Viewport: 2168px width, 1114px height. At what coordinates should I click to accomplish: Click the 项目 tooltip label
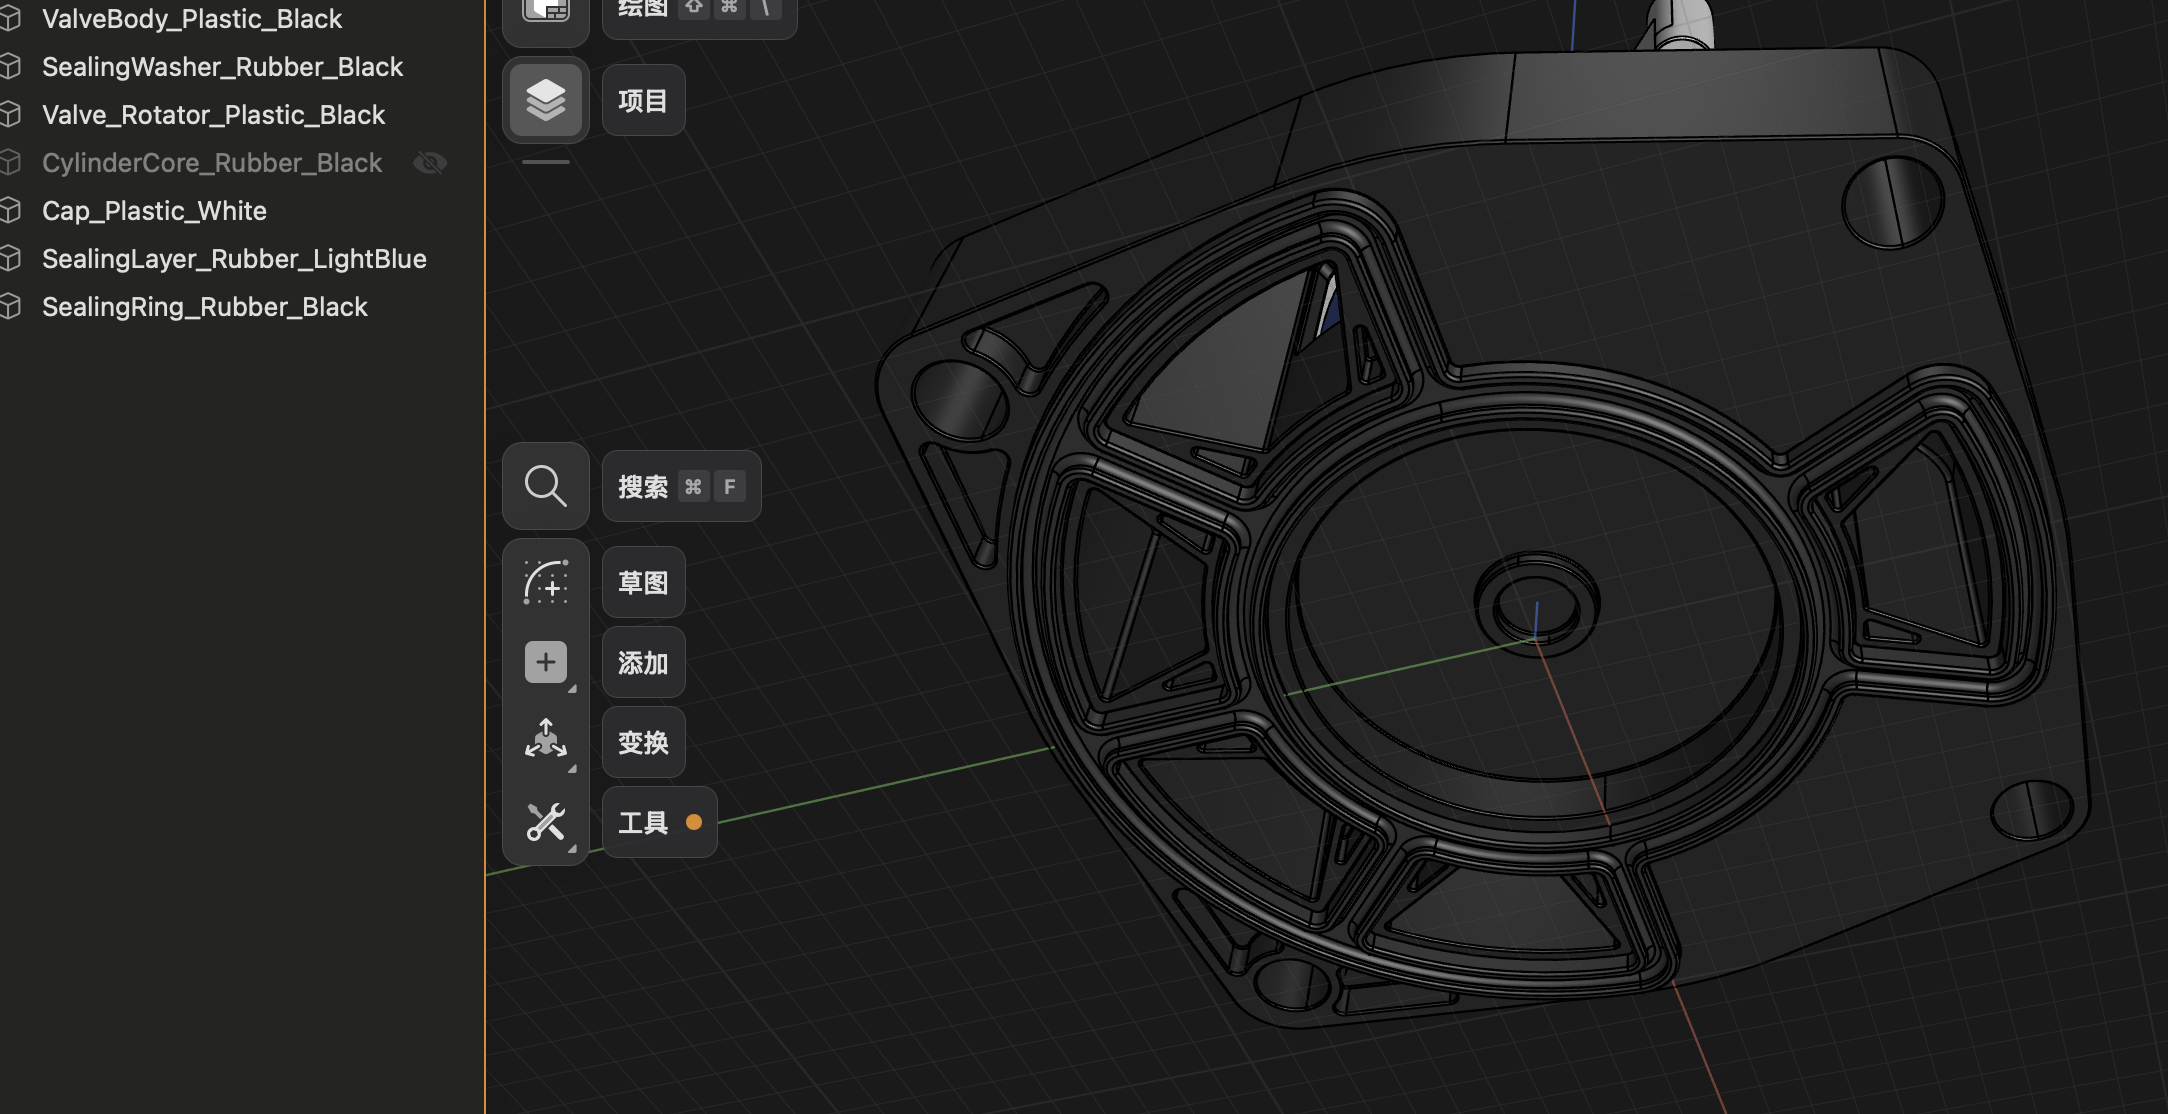coord(643,100)
